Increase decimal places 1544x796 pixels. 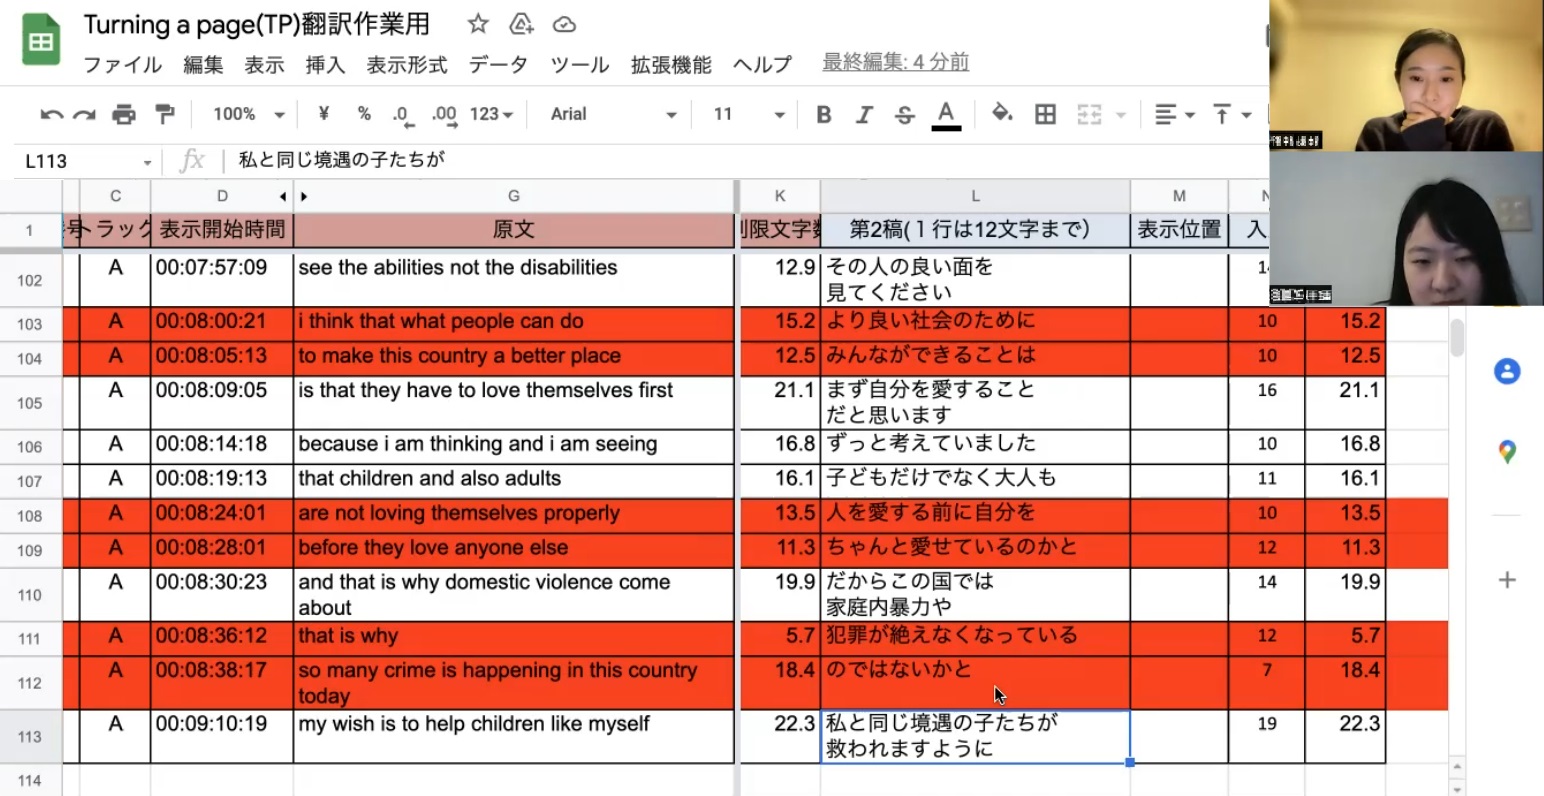pos(444,115)
